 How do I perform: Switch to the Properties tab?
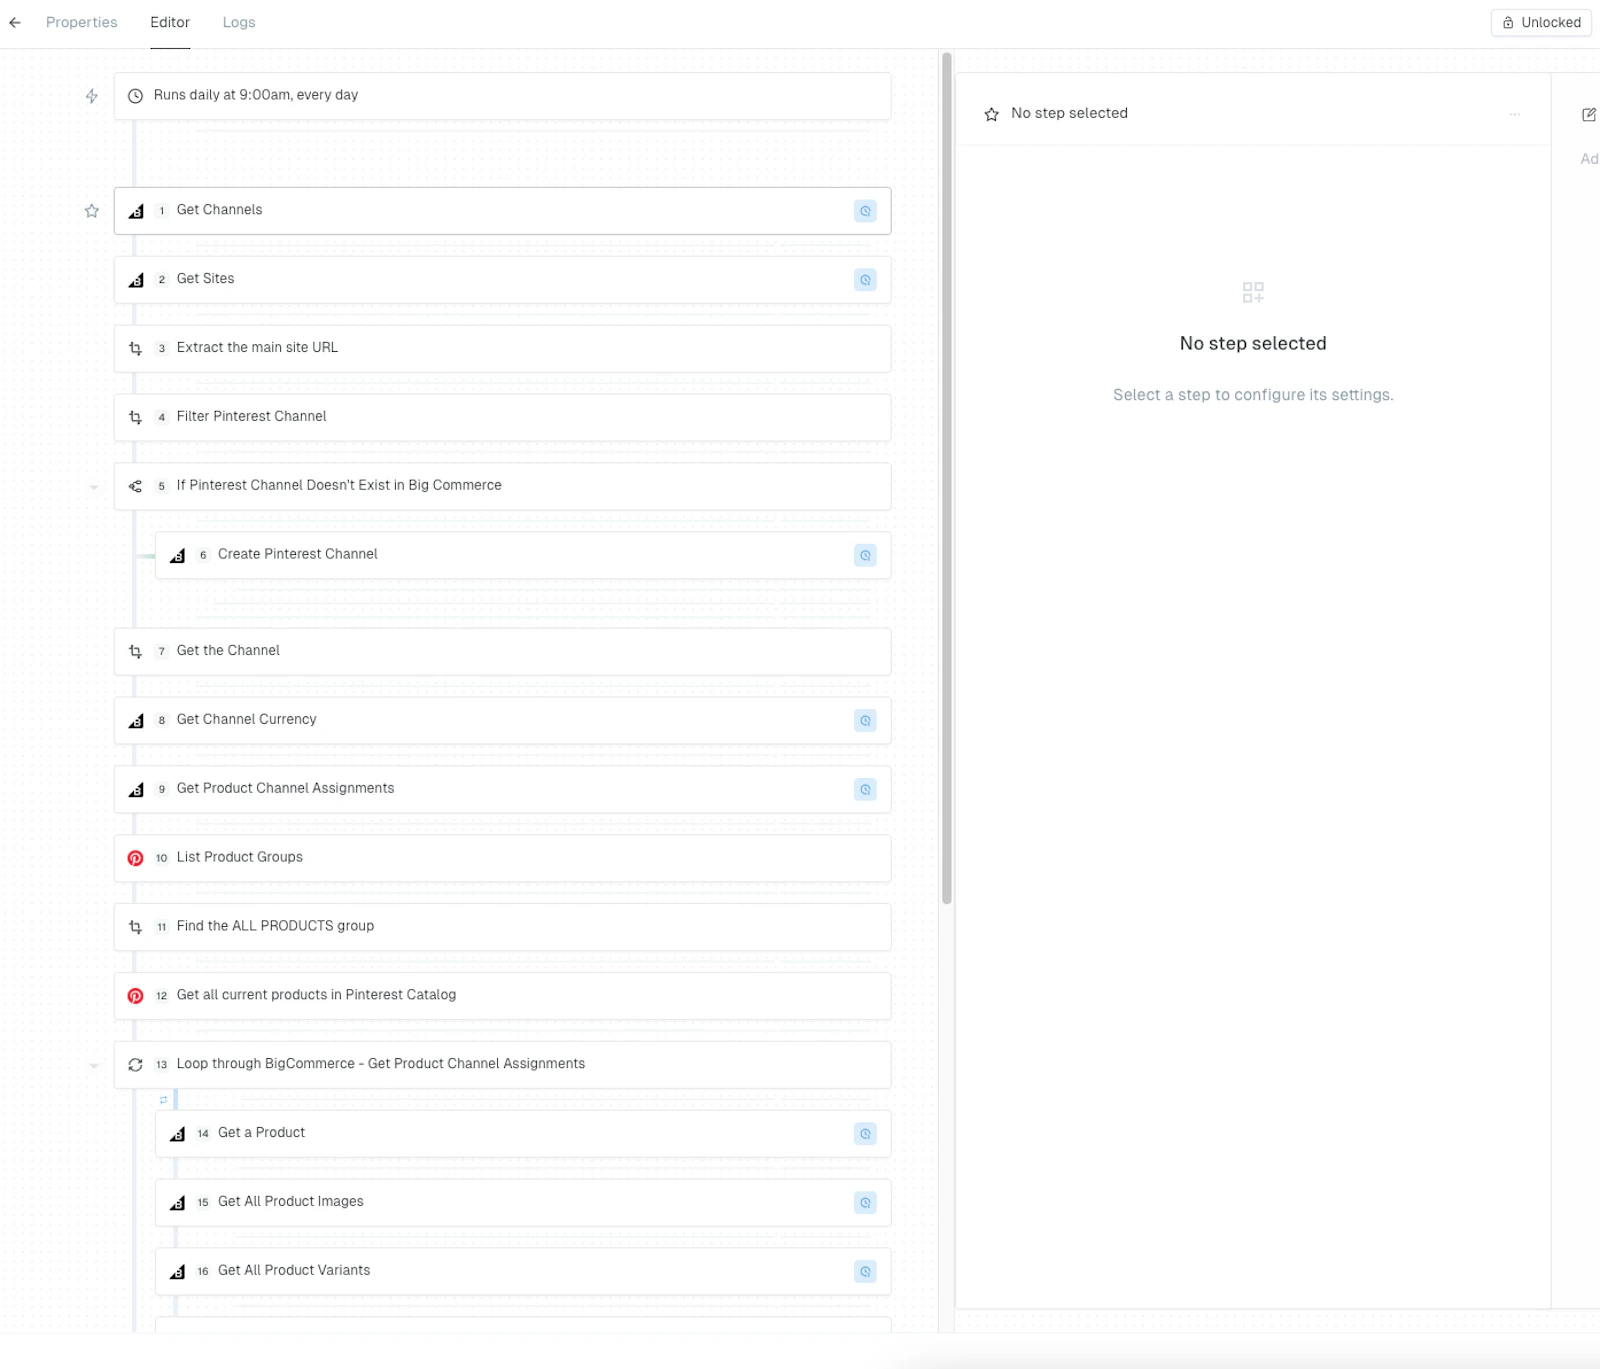82,22
